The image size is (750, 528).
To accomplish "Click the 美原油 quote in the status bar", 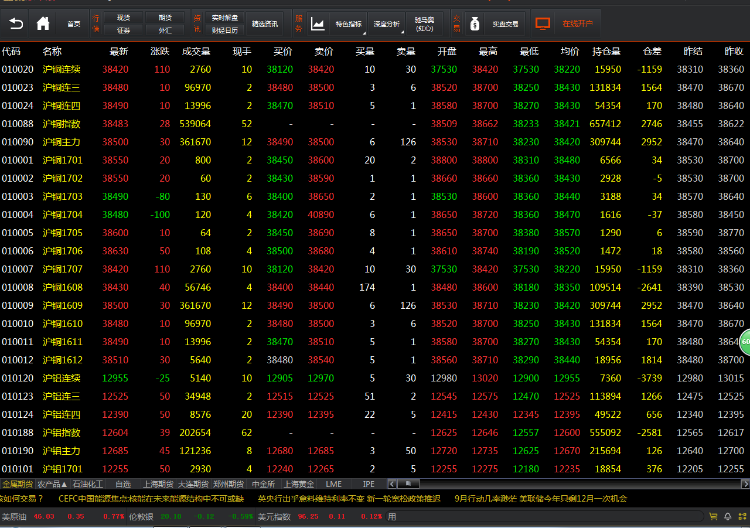I will 63,517.
